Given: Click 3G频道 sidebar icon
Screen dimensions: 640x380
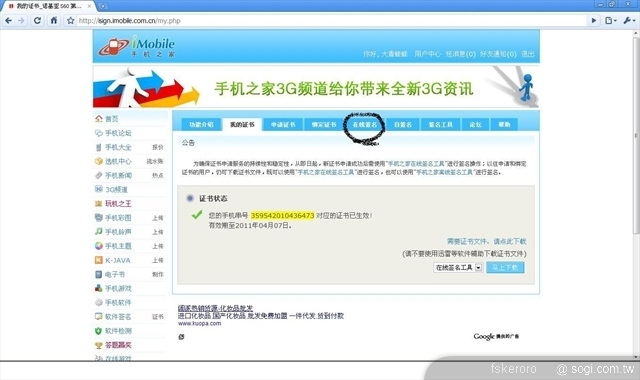Looking at the screenshot, I should [x=98, y=189].
